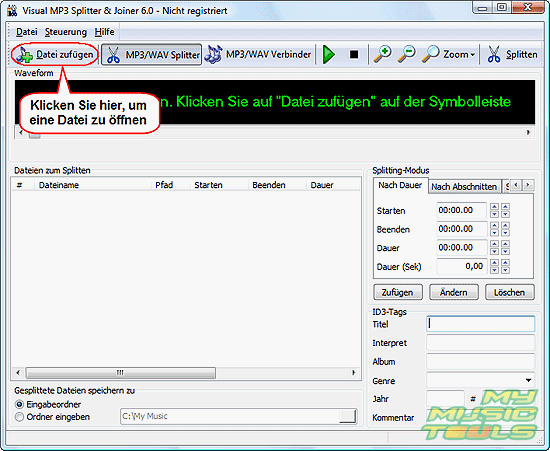Zoom in with the plus magnifier icon

coord(382,54)
